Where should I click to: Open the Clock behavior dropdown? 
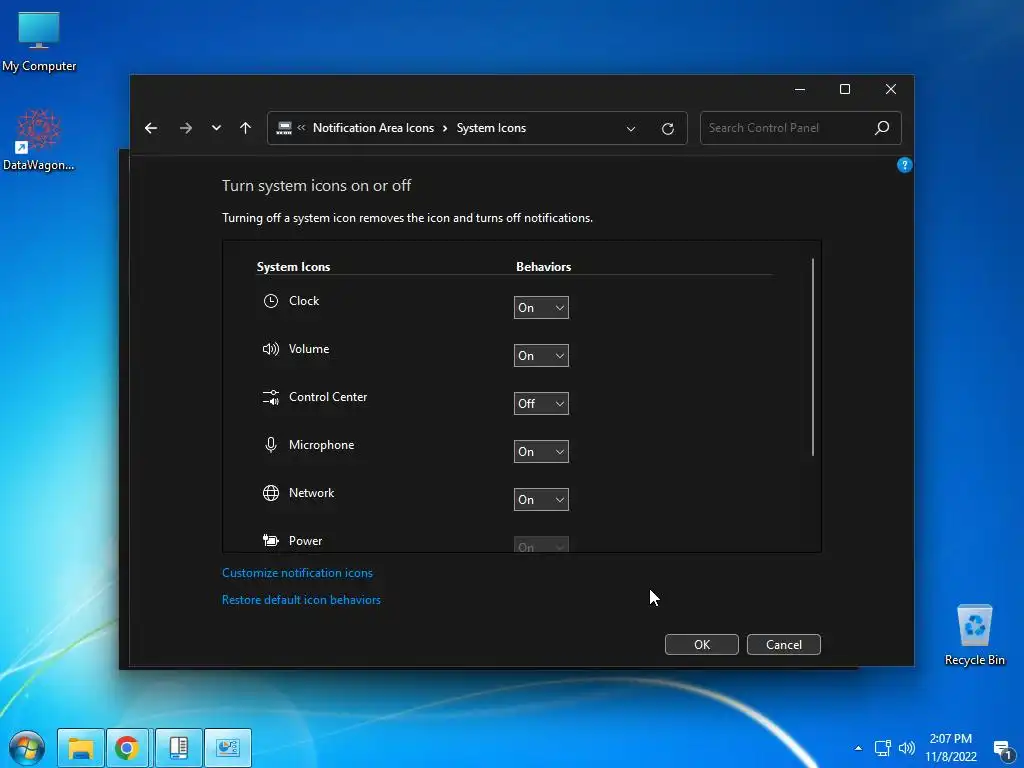(541, 308)
